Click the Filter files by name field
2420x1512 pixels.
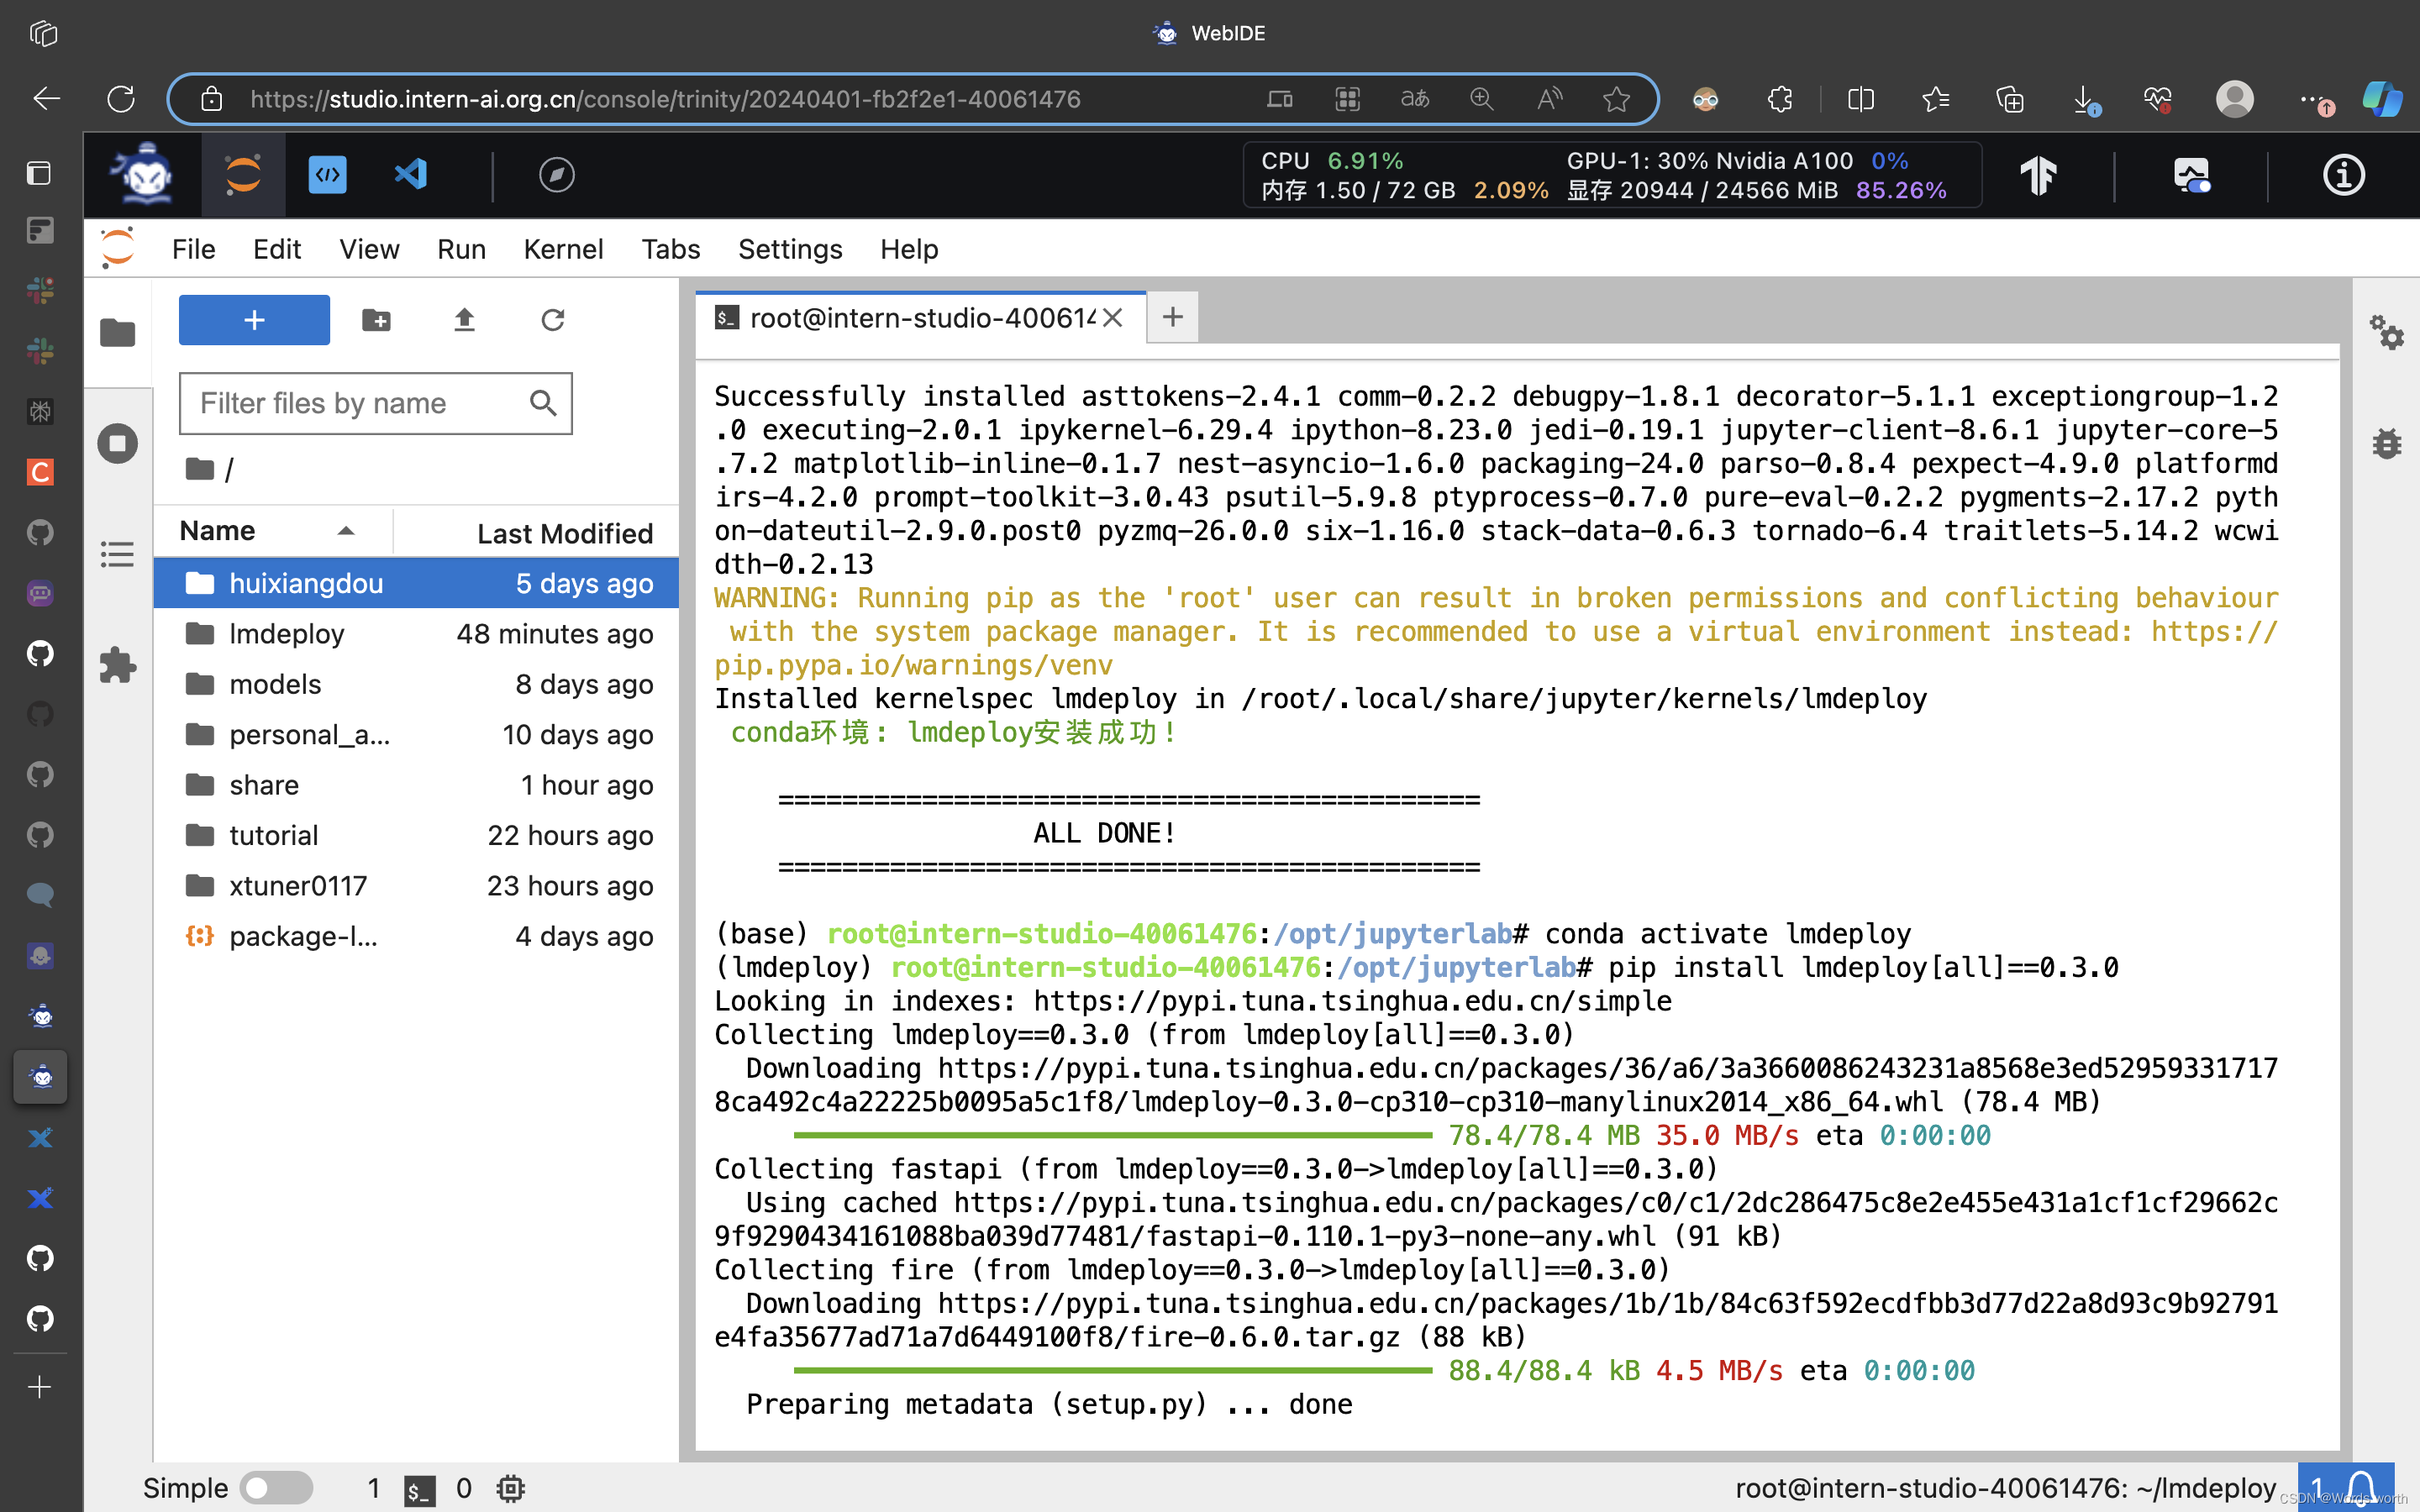pos(375,403)
